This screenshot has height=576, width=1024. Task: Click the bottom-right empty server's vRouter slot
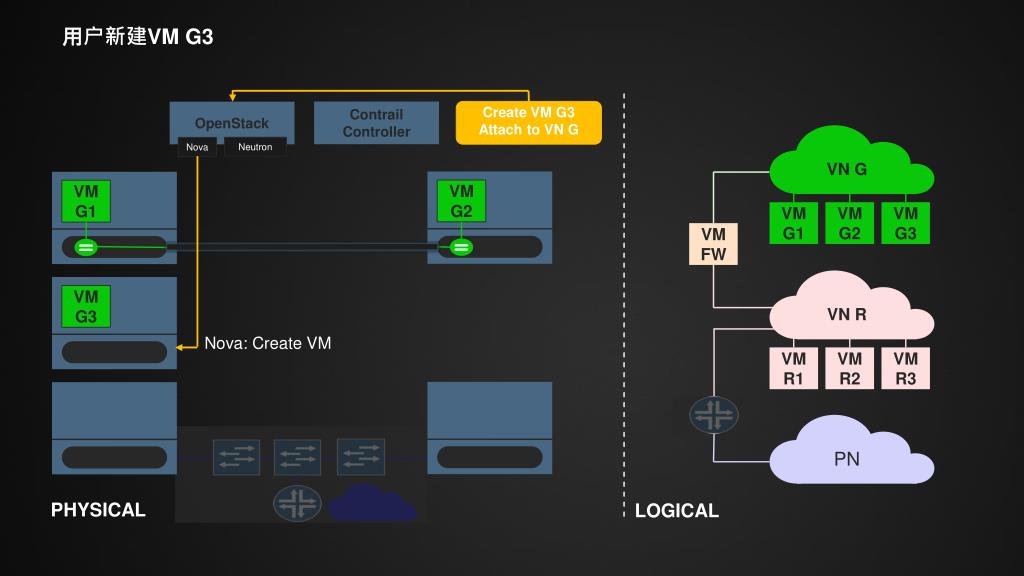coord(490,457)
